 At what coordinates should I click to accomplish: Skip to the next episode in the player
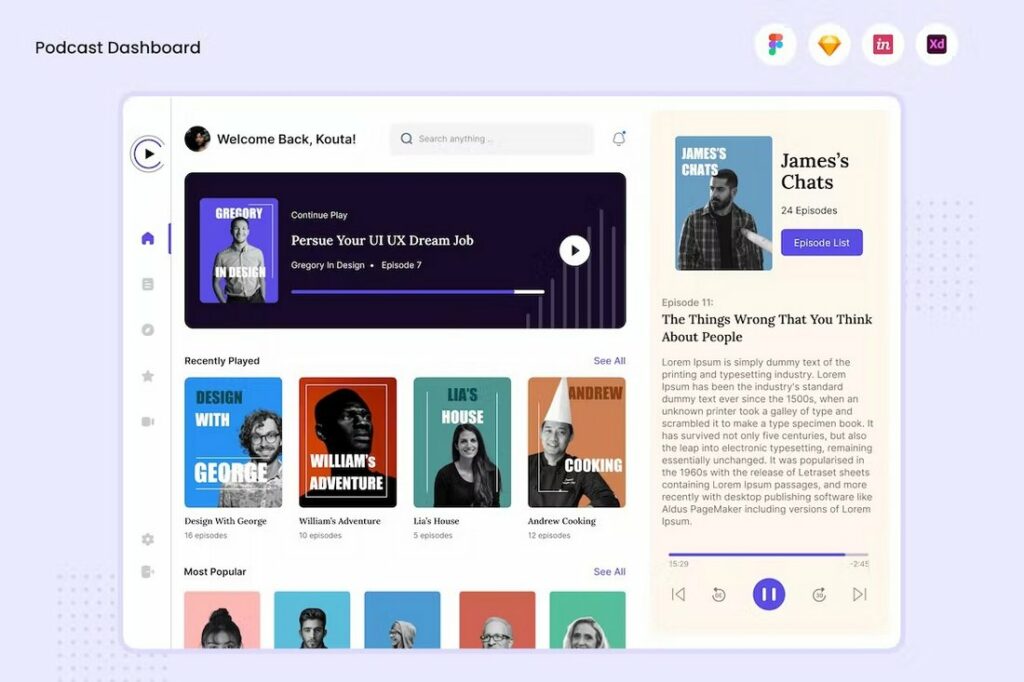(x=858, y=593)
